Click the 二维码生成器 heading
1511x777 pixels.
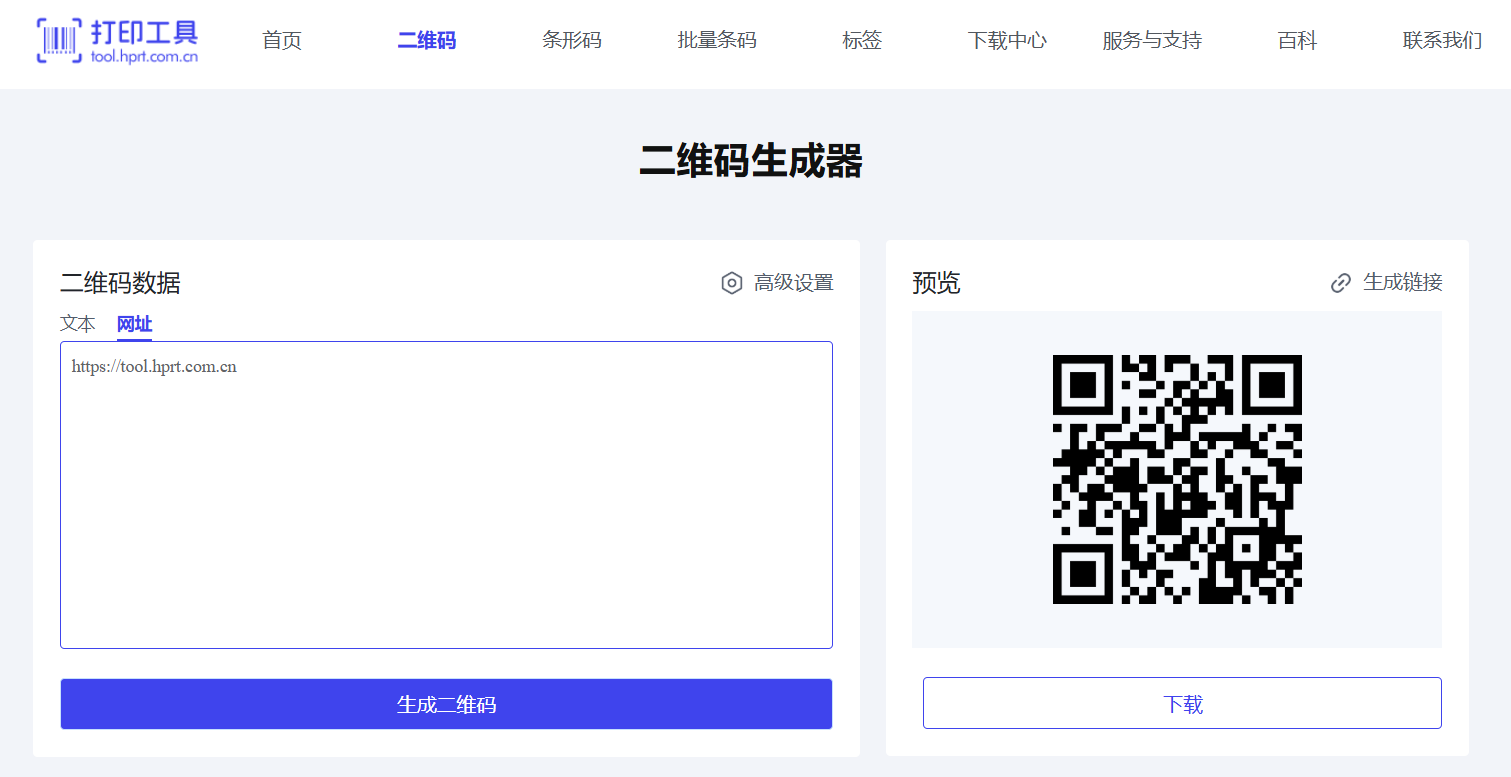751,161
